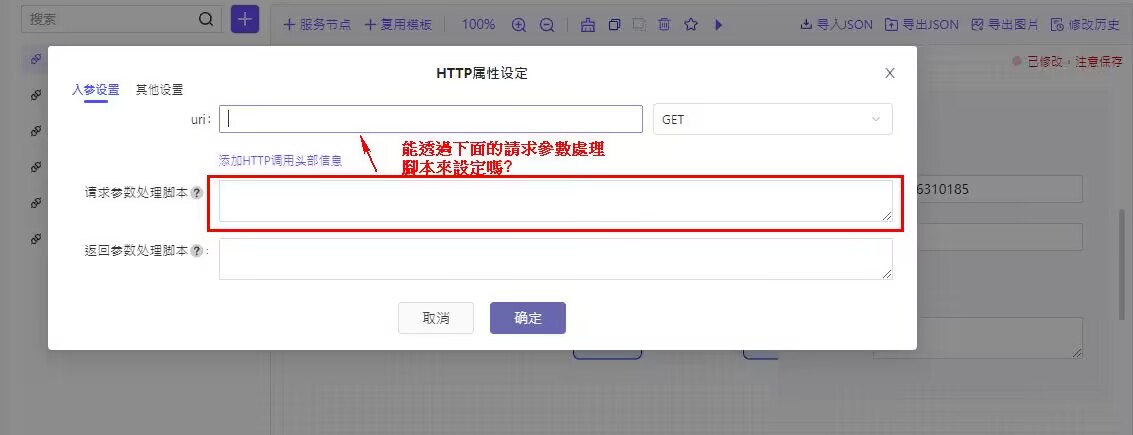The height and width of the screenshot is (435, 1133).
Task: Click the zoom in magnifier icon
Action: click(x=518, y=25)
